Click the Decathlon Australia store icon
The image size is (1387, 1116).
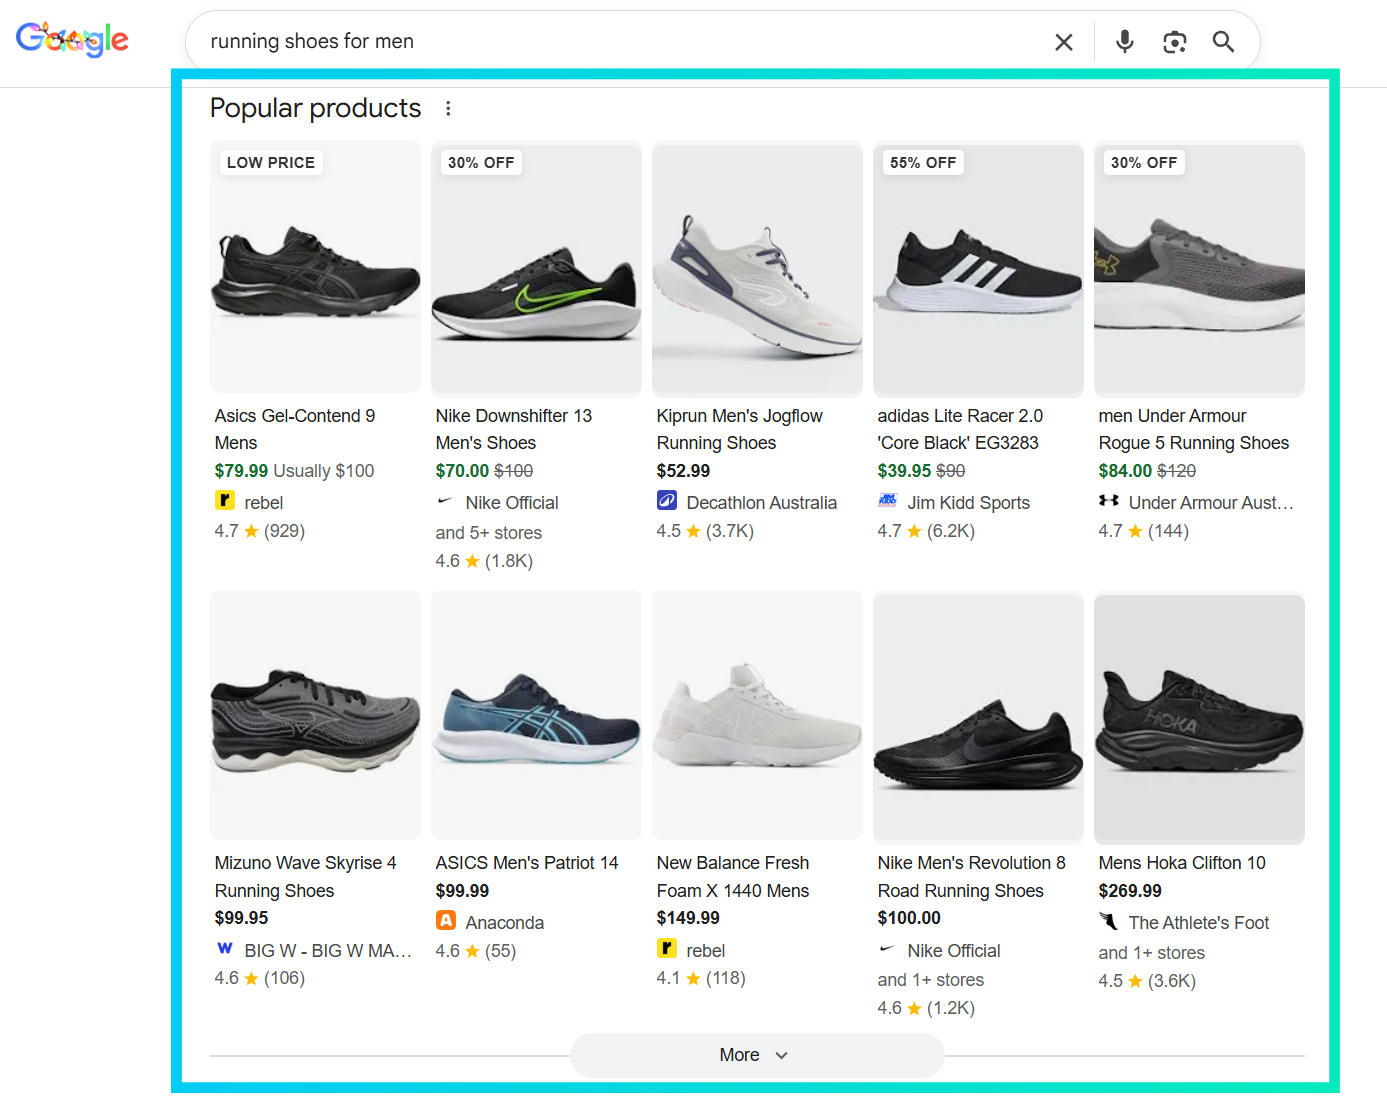667,502
